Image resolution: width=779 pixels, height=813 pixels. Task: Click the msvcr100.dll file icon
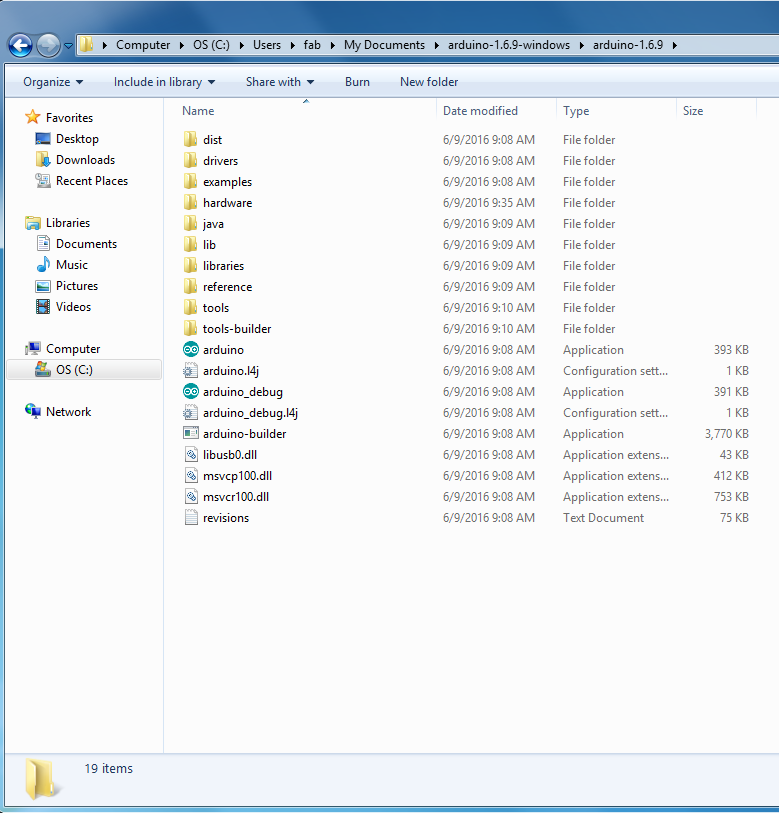click(191, 497)
